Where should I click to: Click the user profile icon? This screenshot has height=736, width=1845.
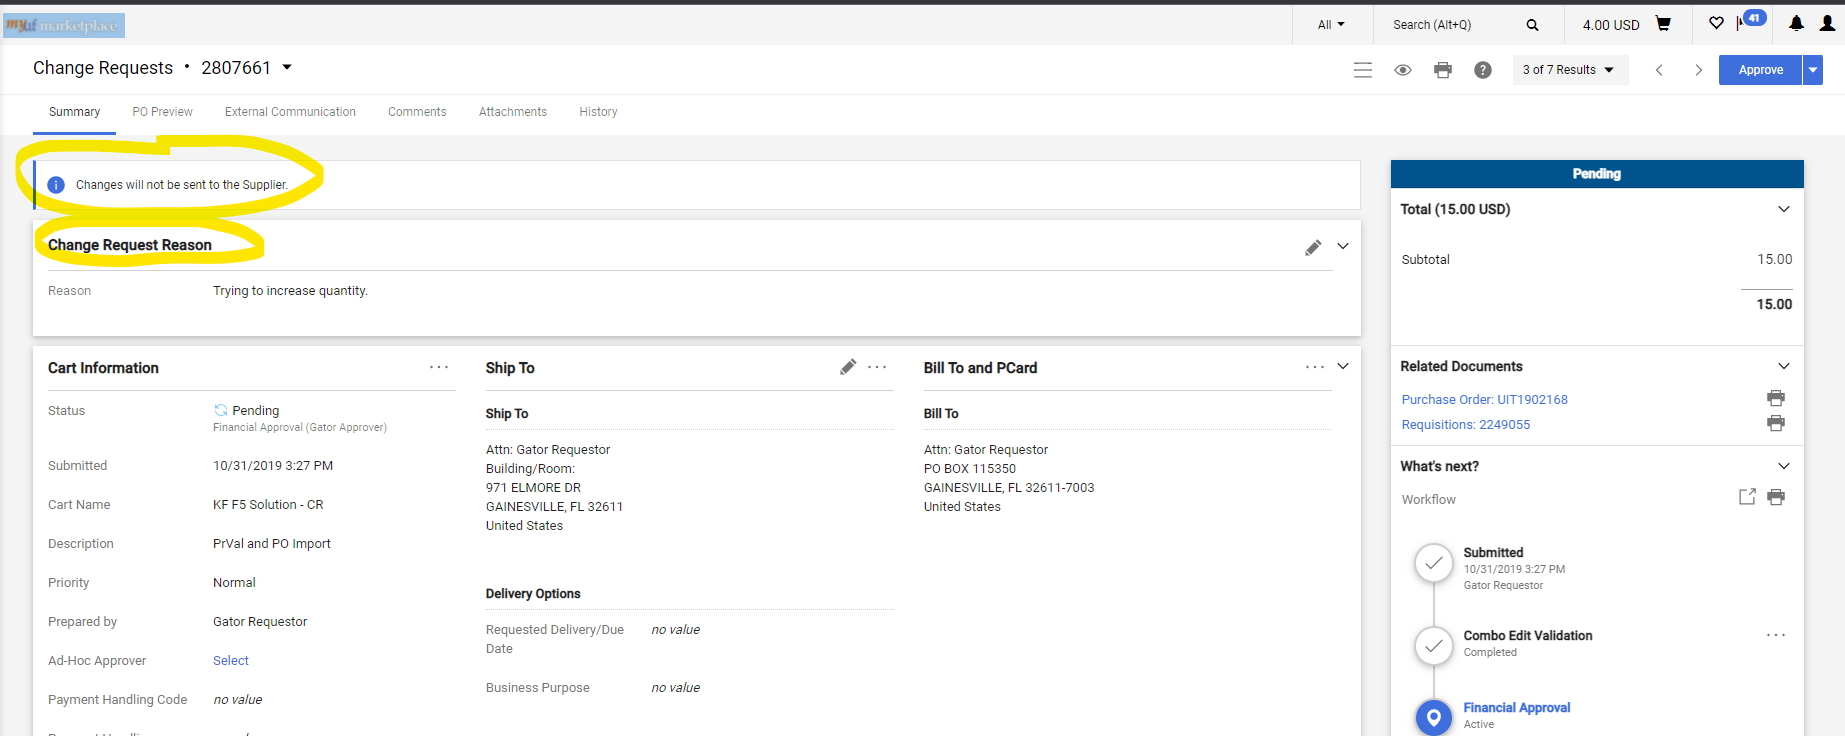point(1827,24)
